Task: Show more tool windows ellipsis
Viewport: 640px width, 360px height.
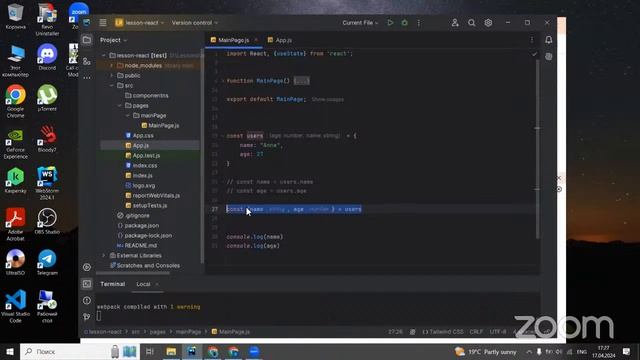Action: coord(87,77)
